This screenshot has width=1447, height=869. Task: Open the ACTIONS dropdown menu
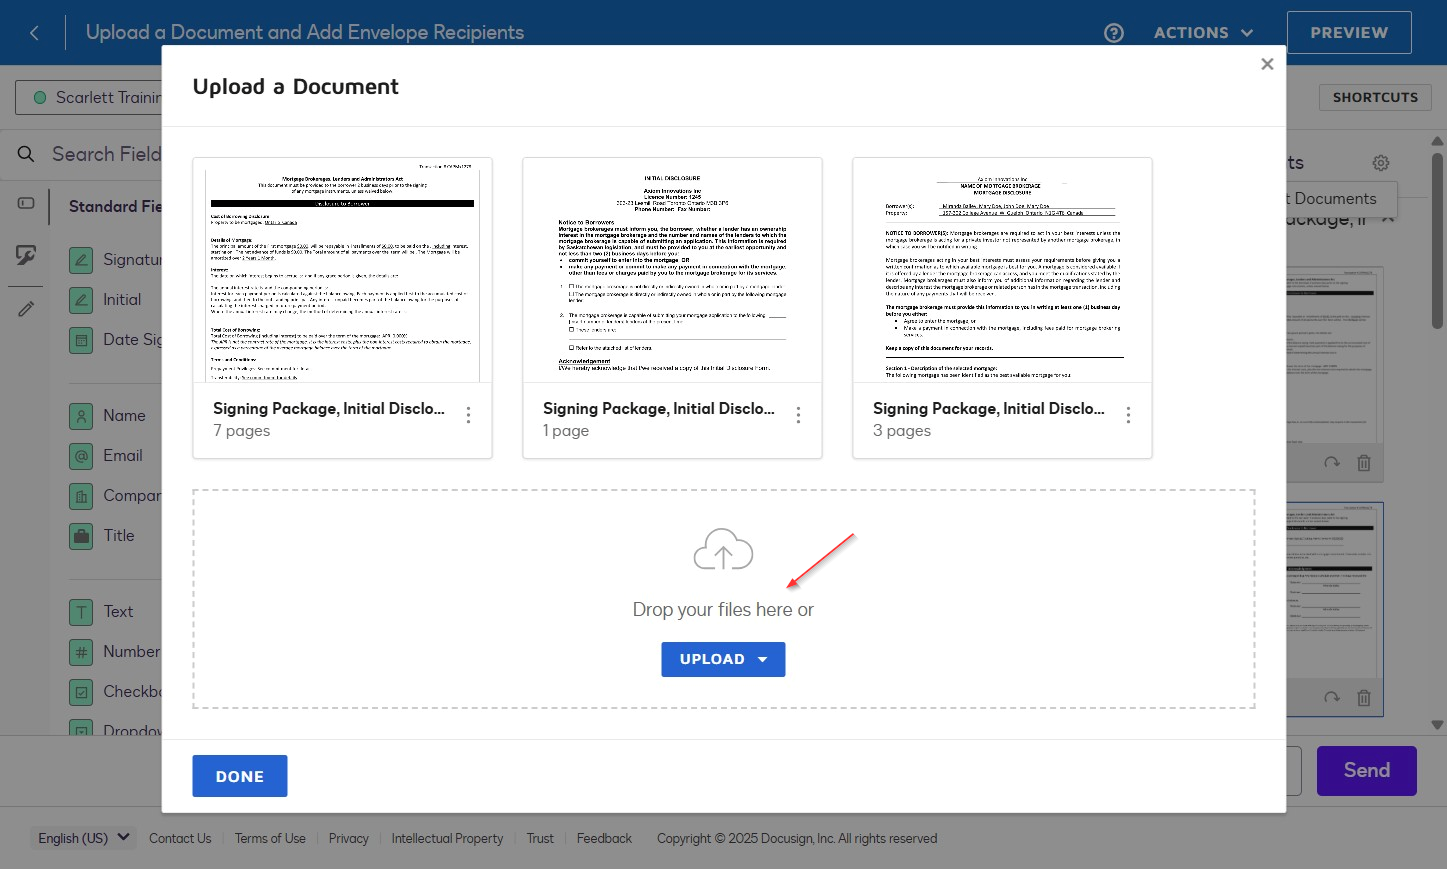tap(1203, 33)
